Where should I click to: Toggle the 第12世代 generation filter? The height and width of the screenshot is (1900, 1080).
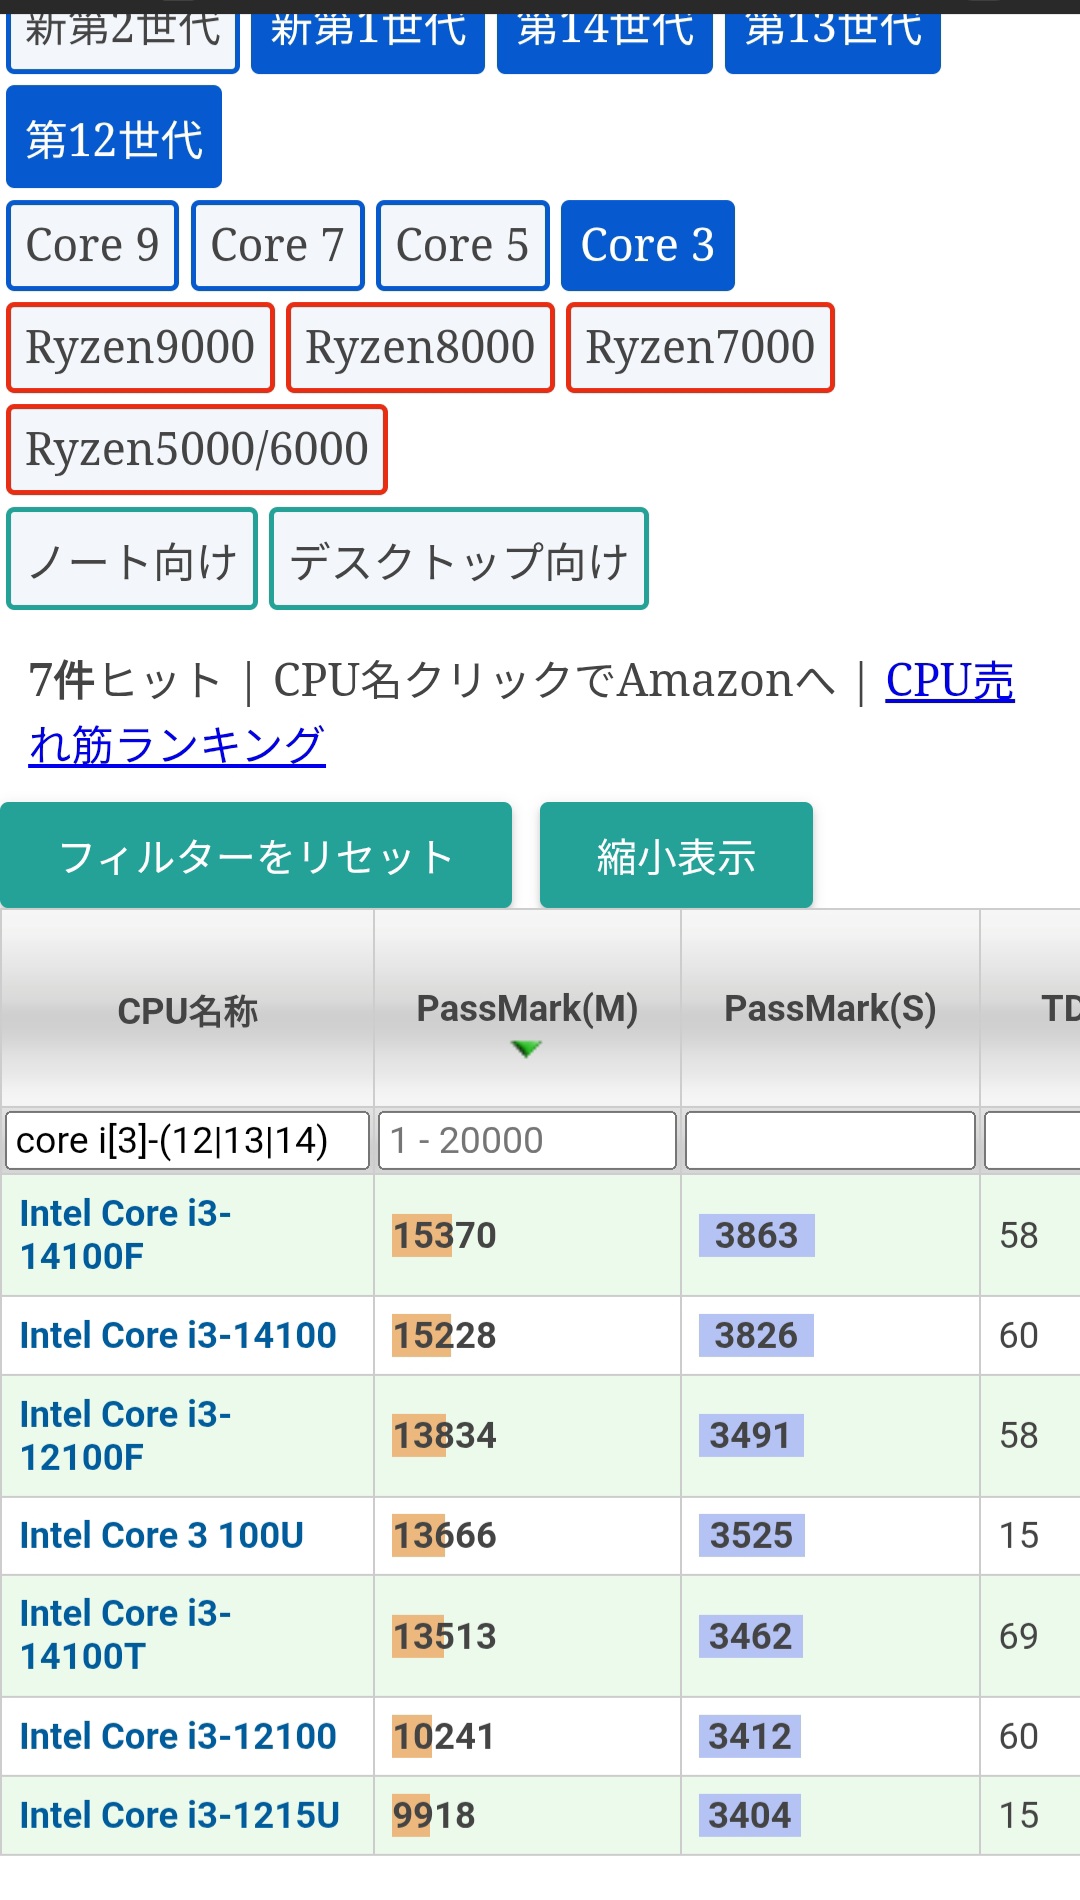click(x=114, y=137)
